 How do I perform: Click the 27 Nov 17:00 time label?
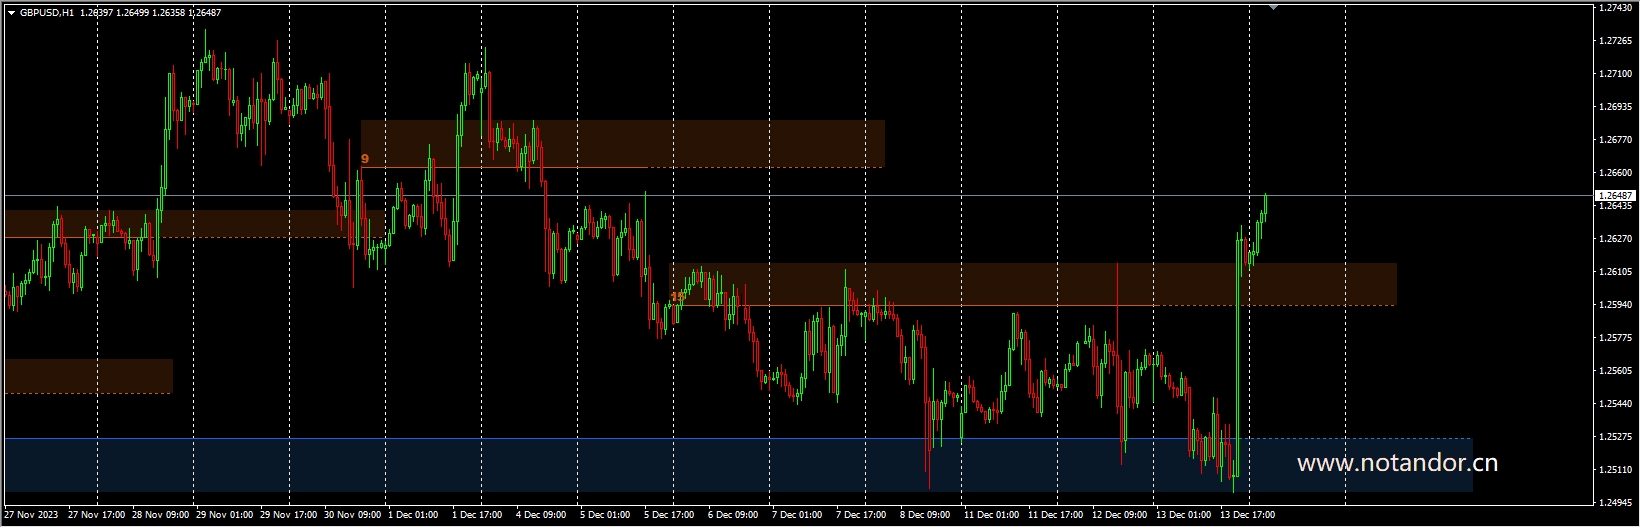pyautogui.click(x=97, y=516)
